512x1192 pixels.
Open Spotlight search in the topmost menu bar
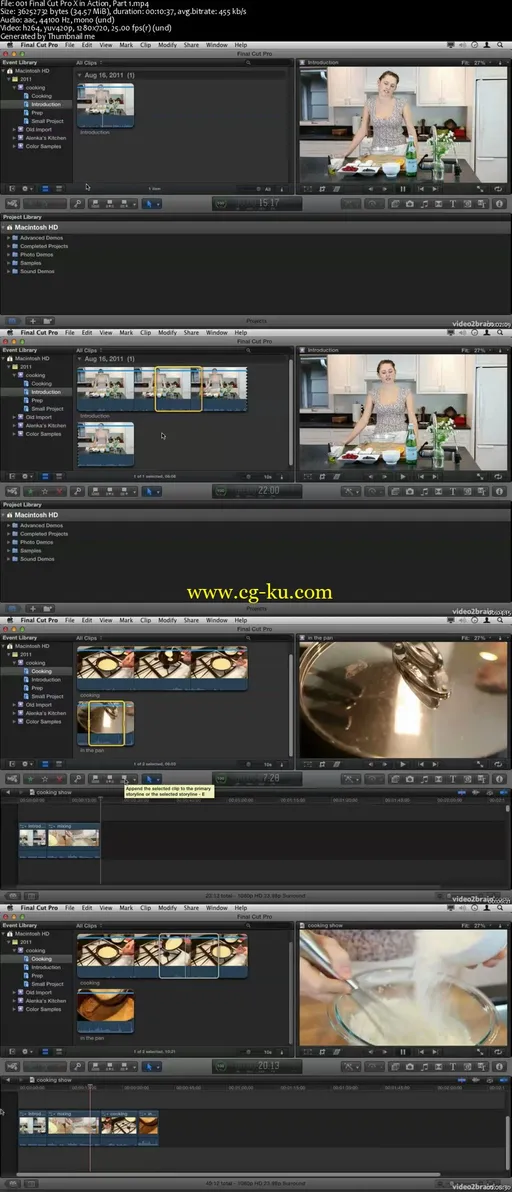[502, 45]
